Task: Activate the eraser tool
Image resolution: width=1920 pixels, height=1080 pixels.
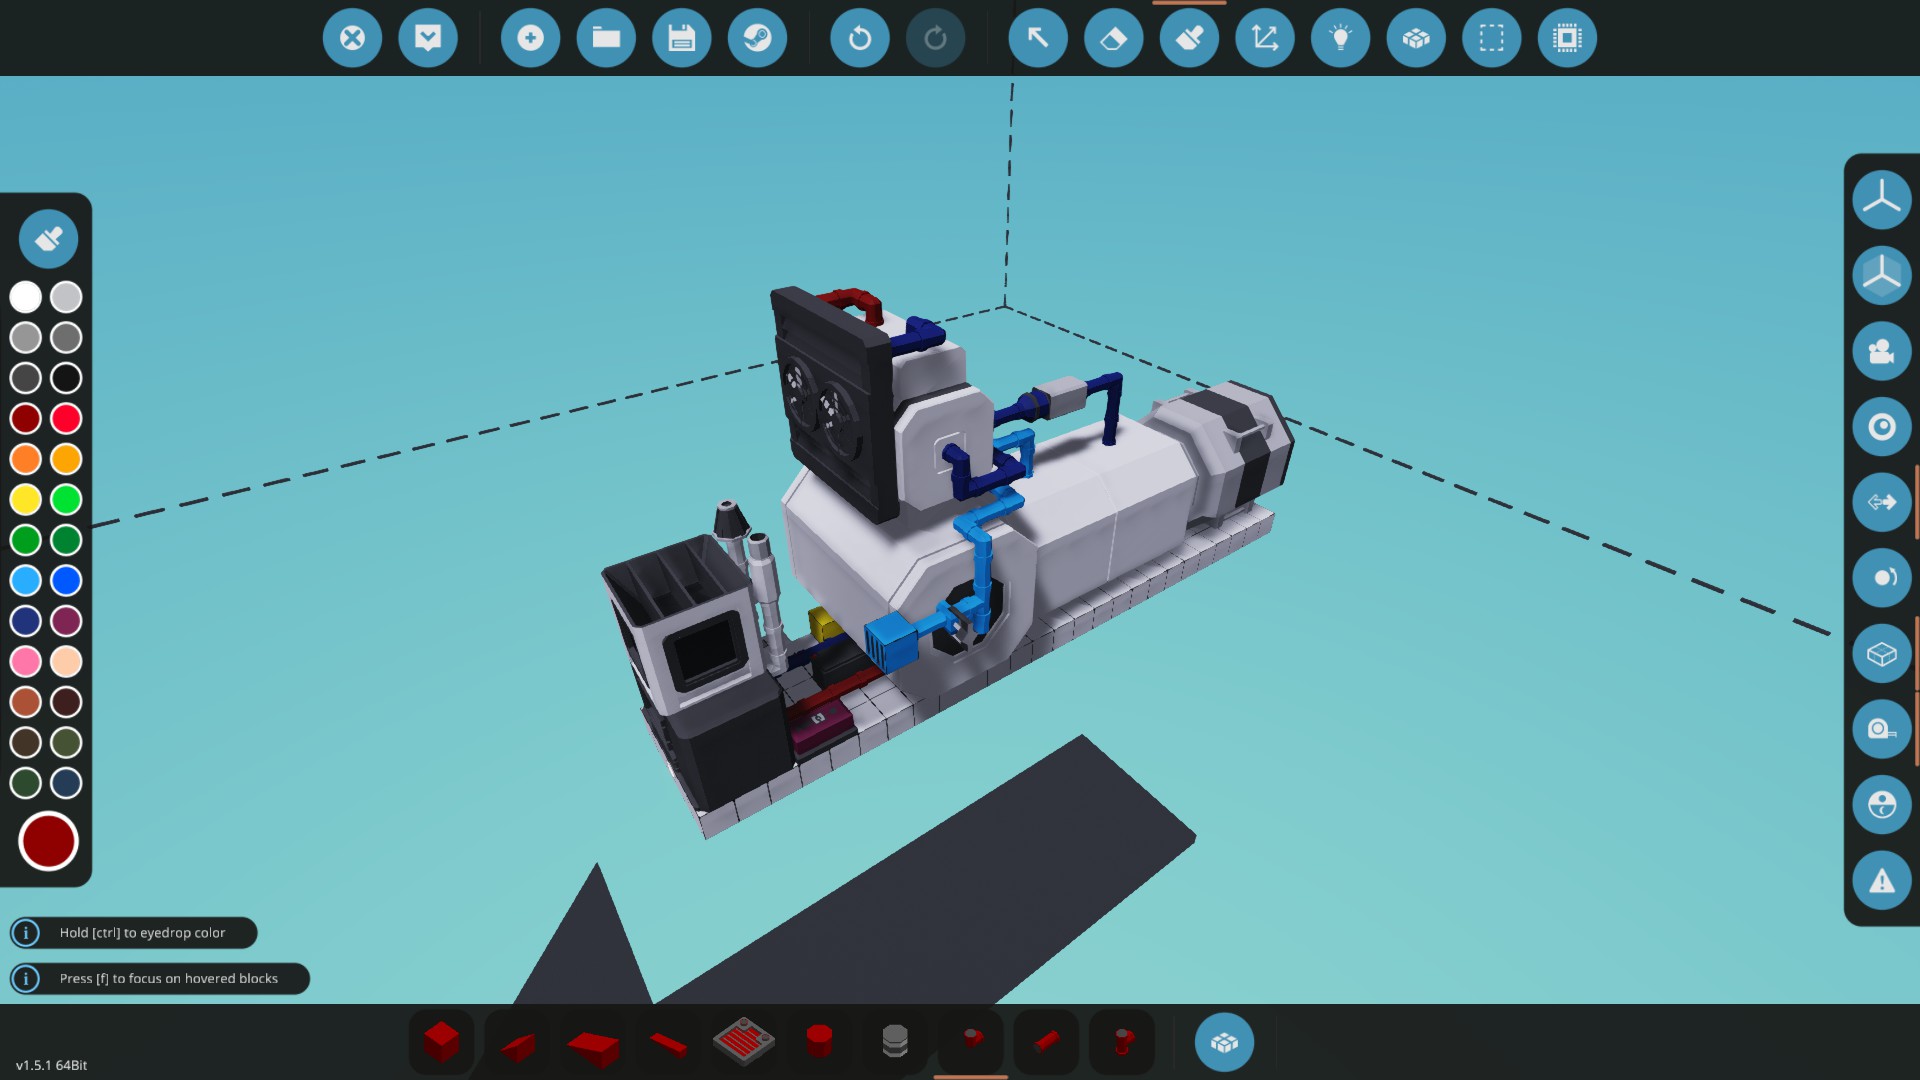Action: [x=1113, y=38]
